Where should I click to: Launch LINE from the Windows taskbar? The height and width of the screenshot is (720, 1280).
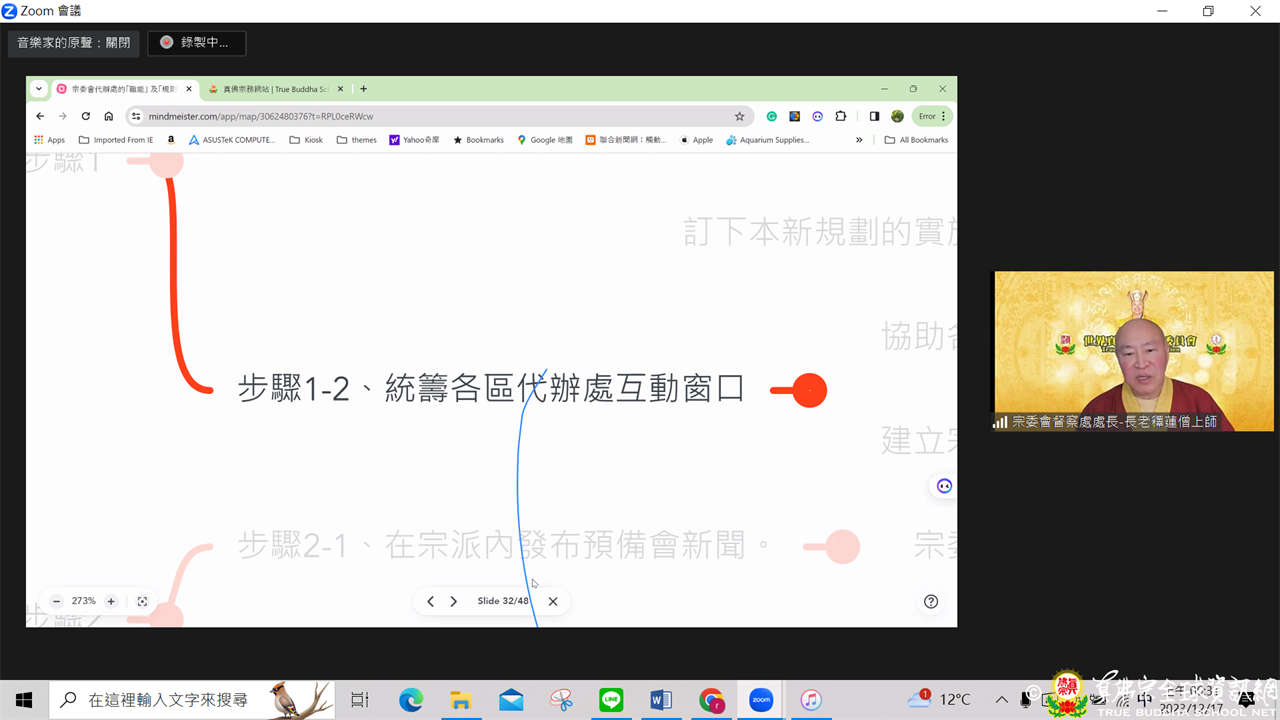point(611,700)
